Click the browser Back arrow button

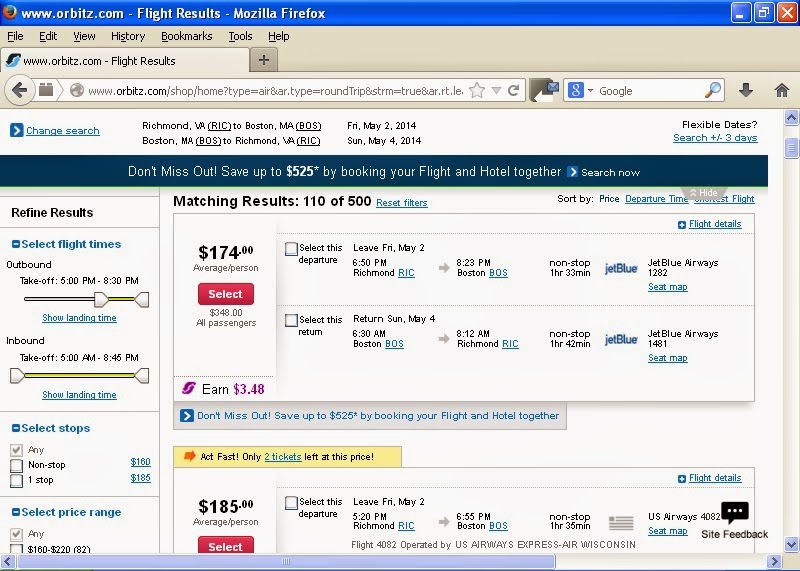click(19, 91)
